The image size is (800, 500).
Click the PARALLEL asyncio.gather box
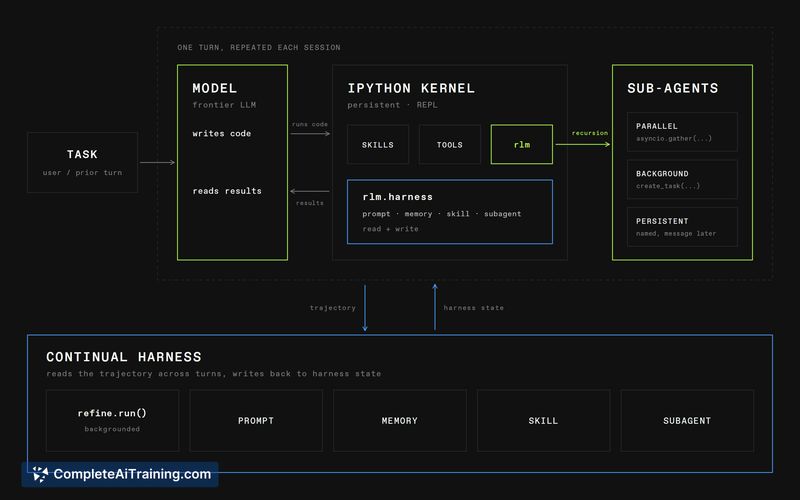coord(682,132)
